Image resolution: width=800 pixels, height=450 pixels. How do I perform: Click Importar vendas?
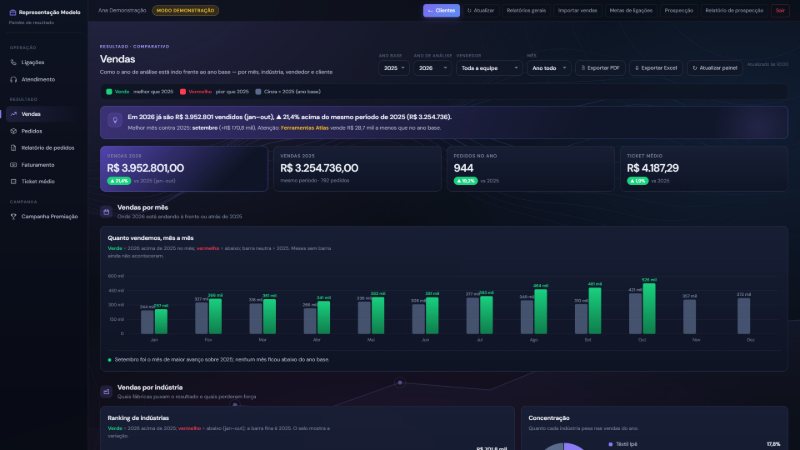[577, 11]
